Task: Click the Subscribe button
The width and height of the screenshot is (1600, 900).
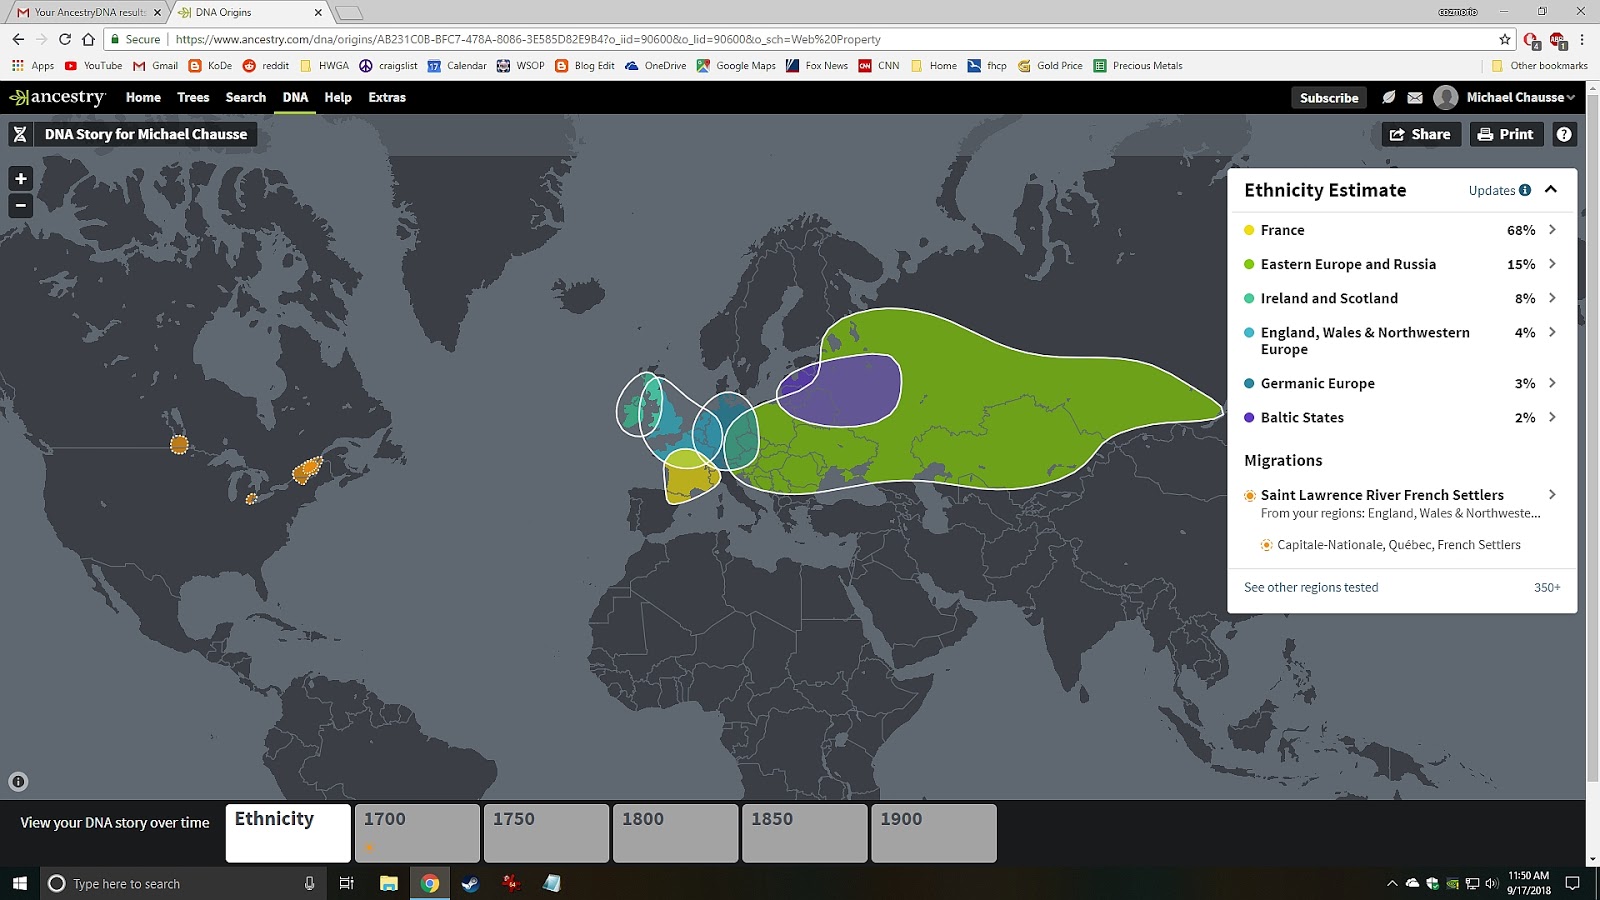Action: (x=1329, y=97)
